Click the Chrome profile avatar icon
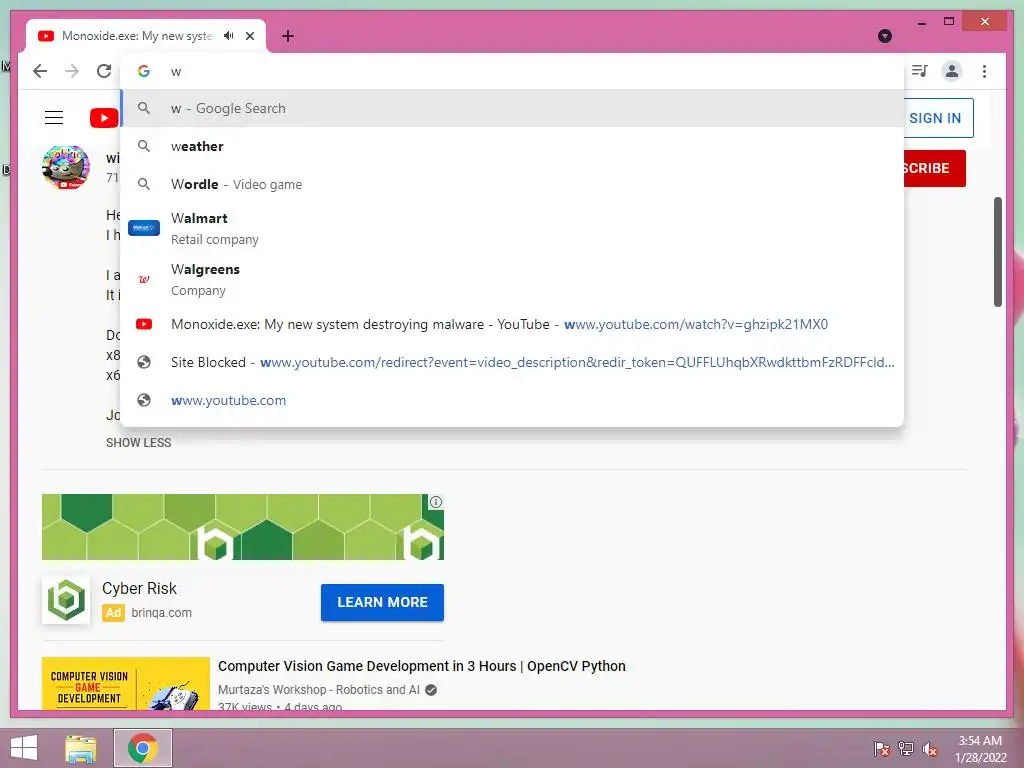Screen dimensions: 1024x768 pos(952,71)
